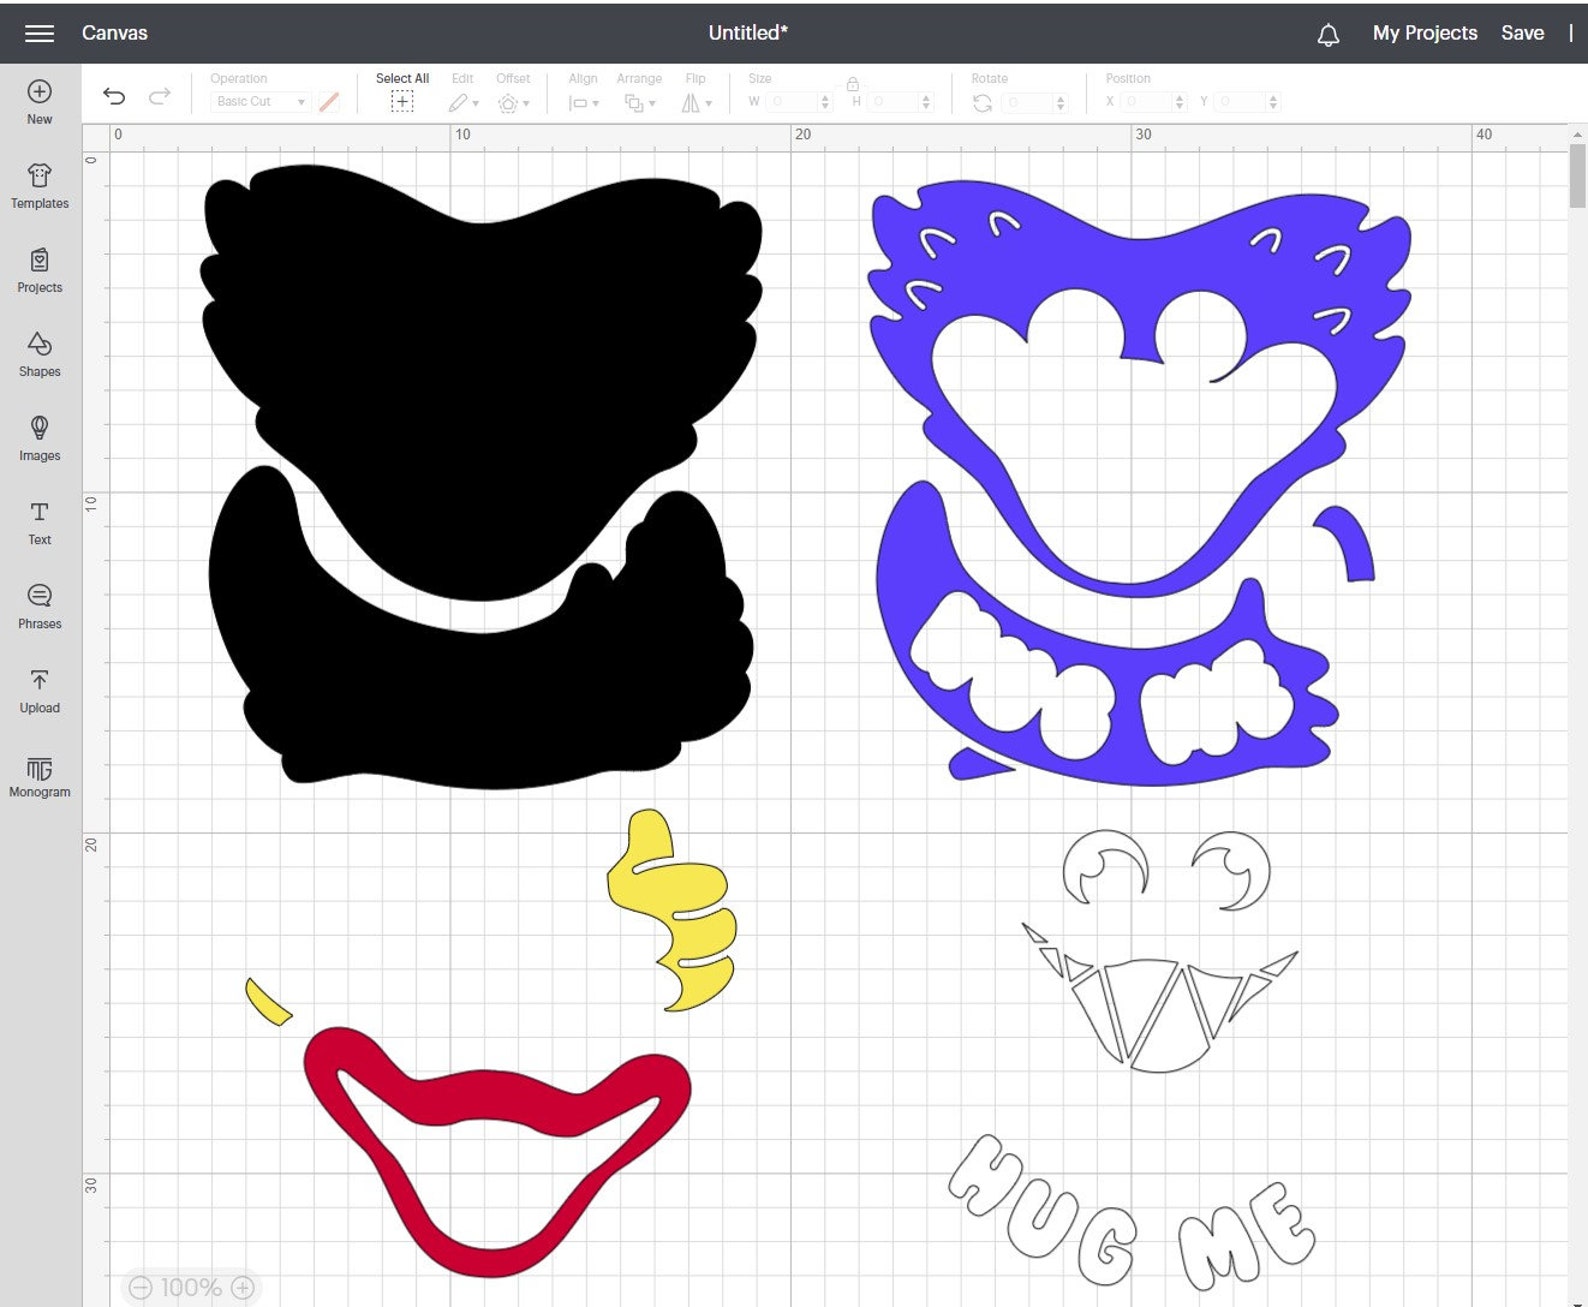Click the Rotate value field
This screenshot has width=1588, height=1307.
[x=1028, y=102]
